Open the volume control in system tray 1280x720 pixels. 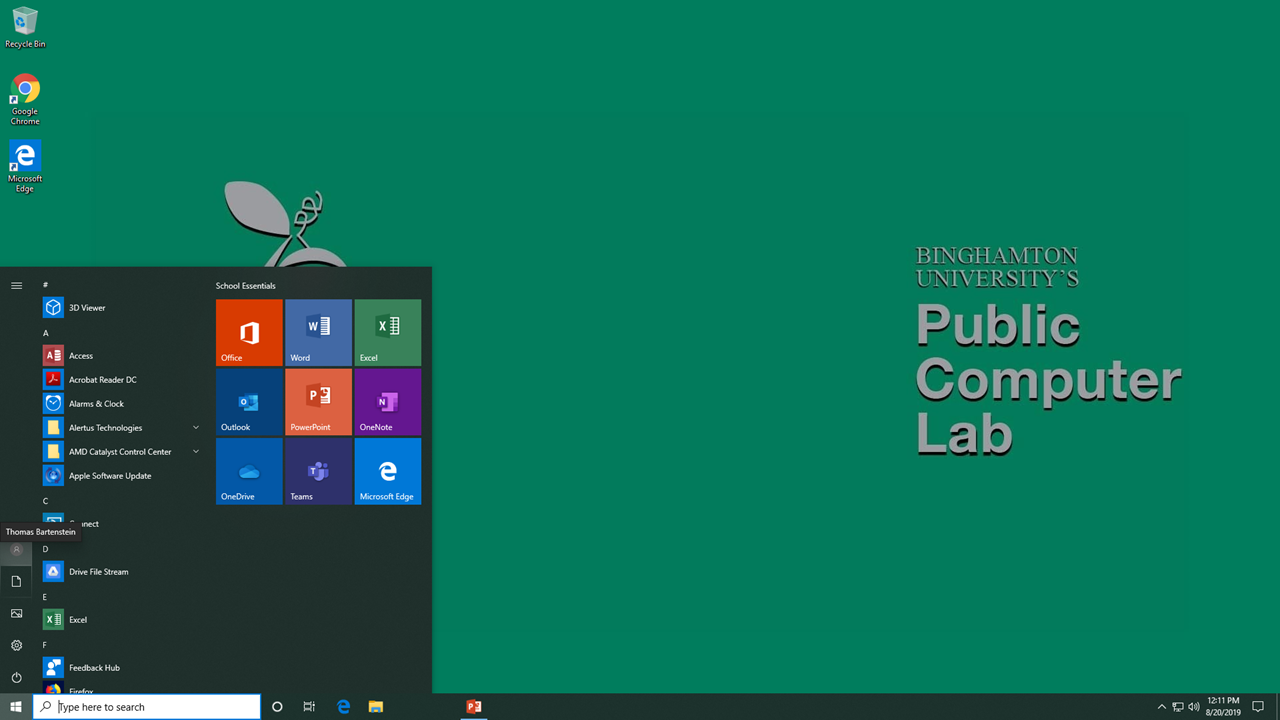1194,707
